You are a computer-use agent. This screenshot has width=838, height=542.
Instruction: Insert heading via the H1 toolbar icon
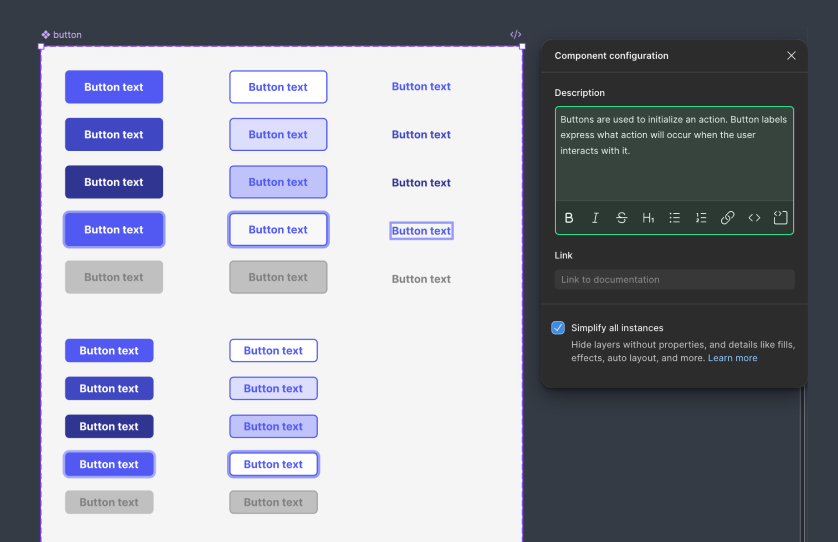[648, 218]
